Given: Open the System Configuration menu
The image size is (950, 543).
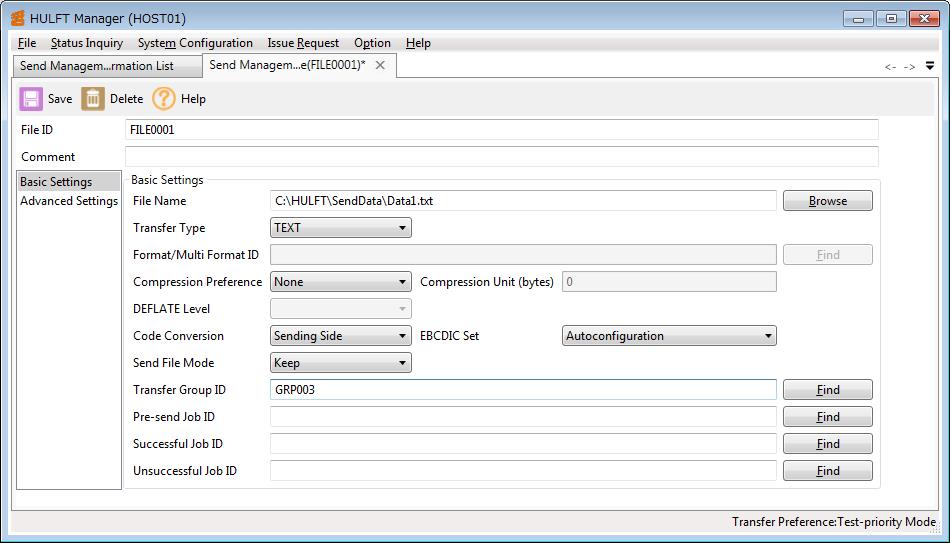Looking at the screenshot, I should 195,43.
